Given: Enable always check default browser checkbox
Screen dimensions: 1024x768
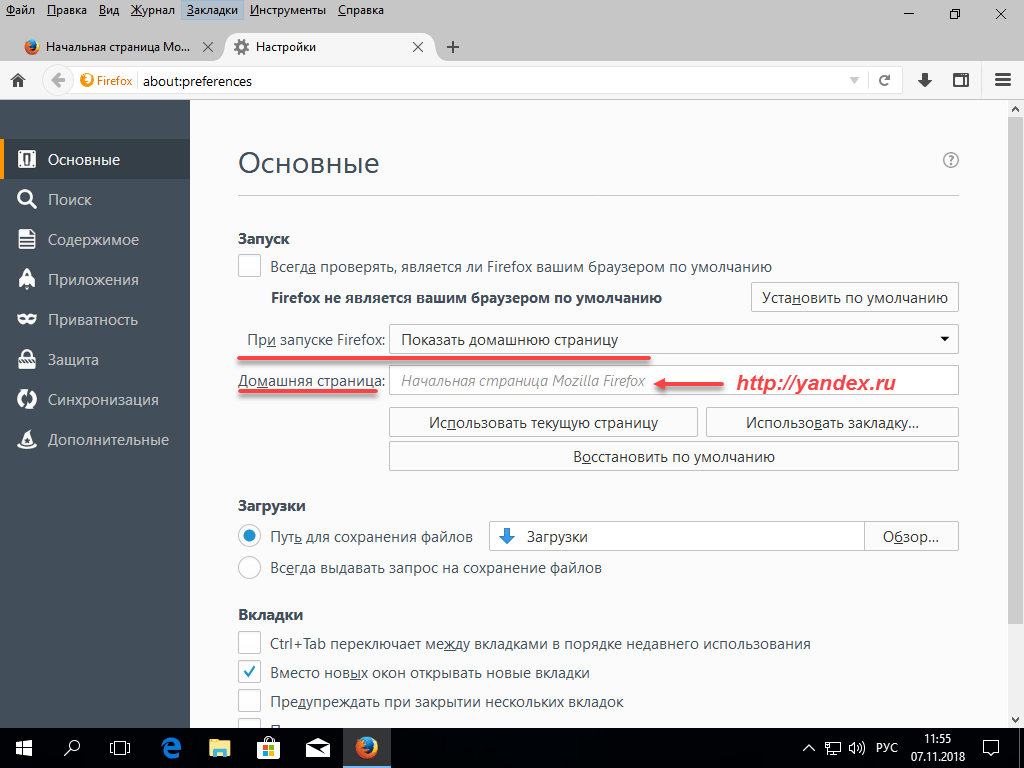Looking at the screenshot, I should [249, 267].
